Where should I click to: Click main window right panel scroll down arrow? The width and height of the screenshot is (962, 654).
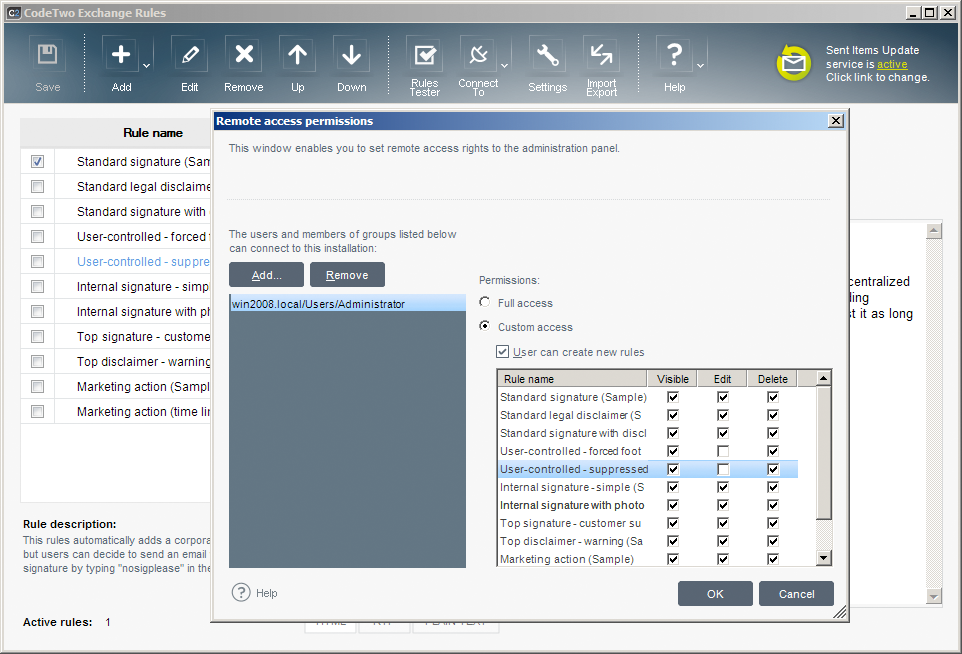(934, 596)
